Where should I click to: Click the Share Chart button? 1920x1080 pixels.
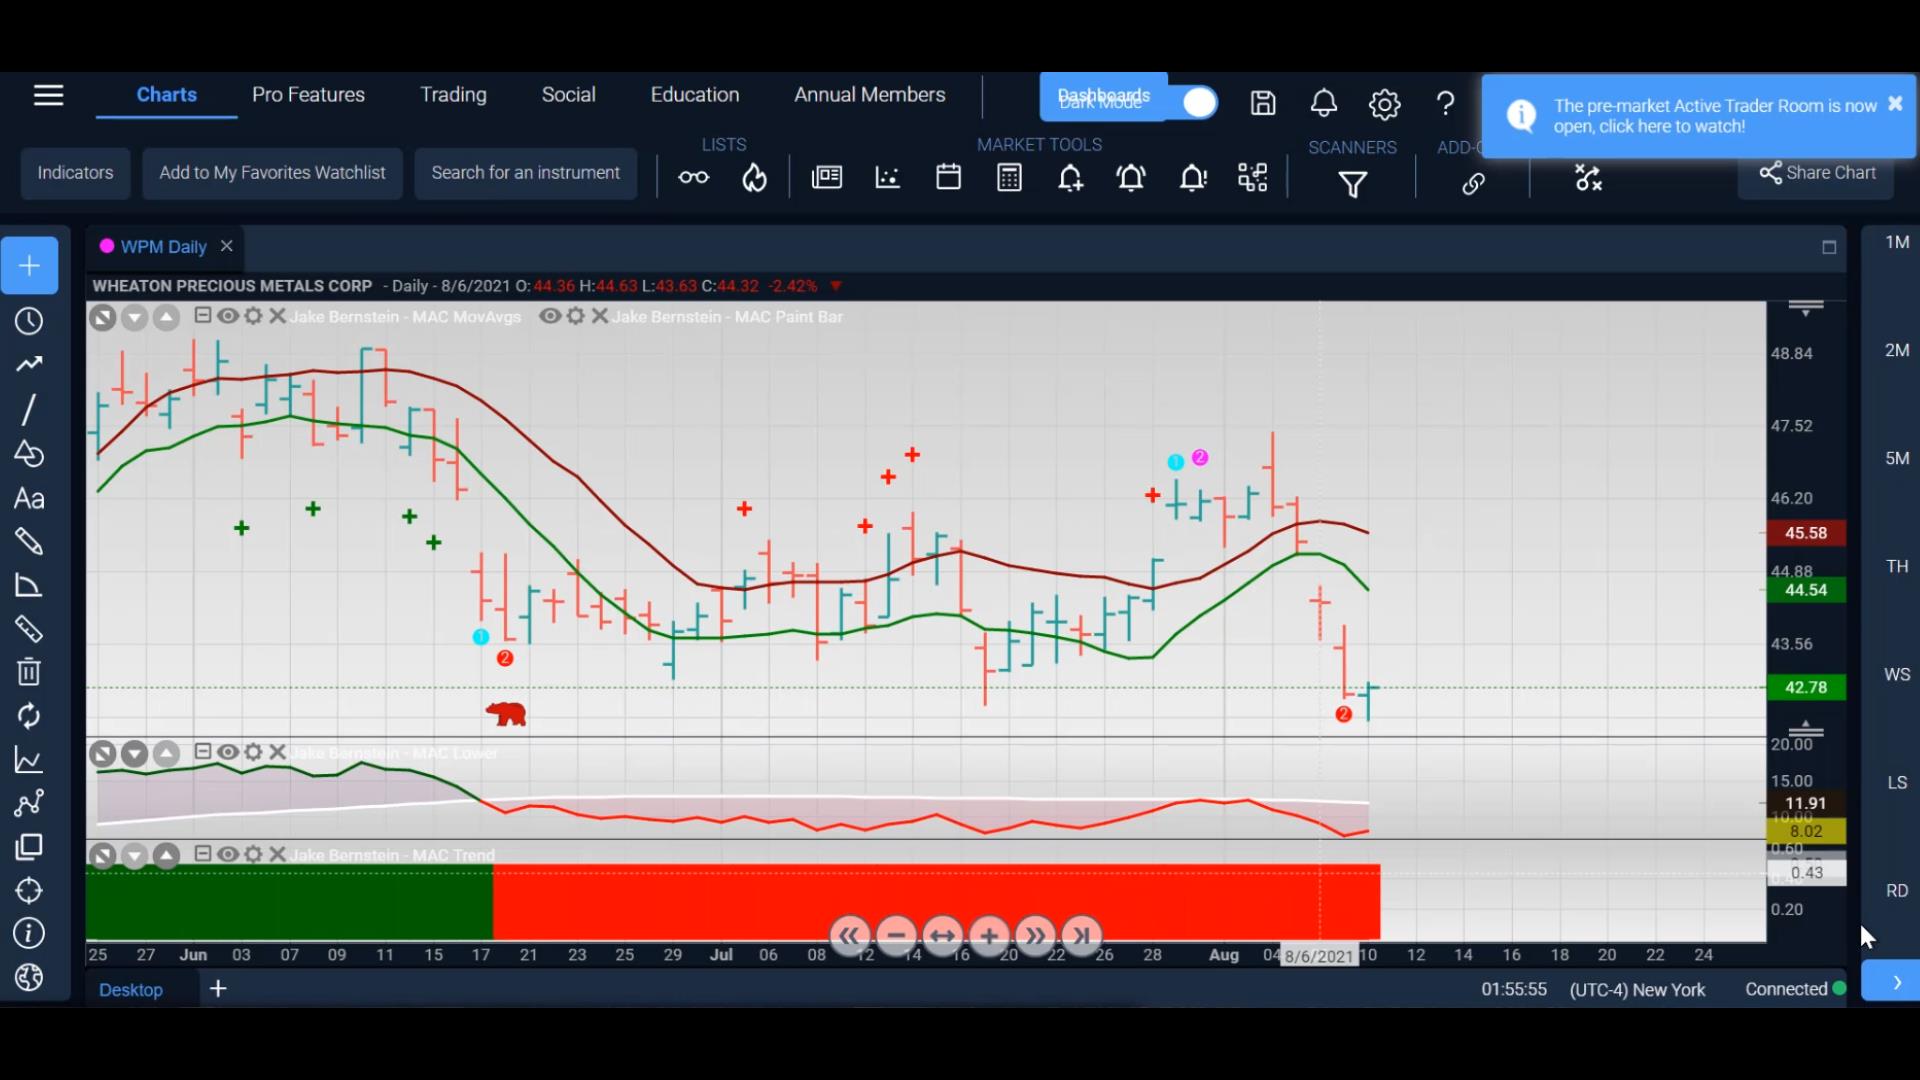click(x=1816, y=173)
